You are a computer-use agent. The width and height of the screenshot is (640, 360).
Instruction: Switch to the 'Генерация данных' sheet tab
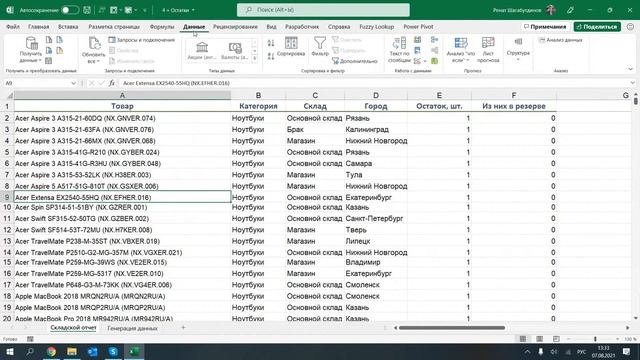(x=132, y=328)
